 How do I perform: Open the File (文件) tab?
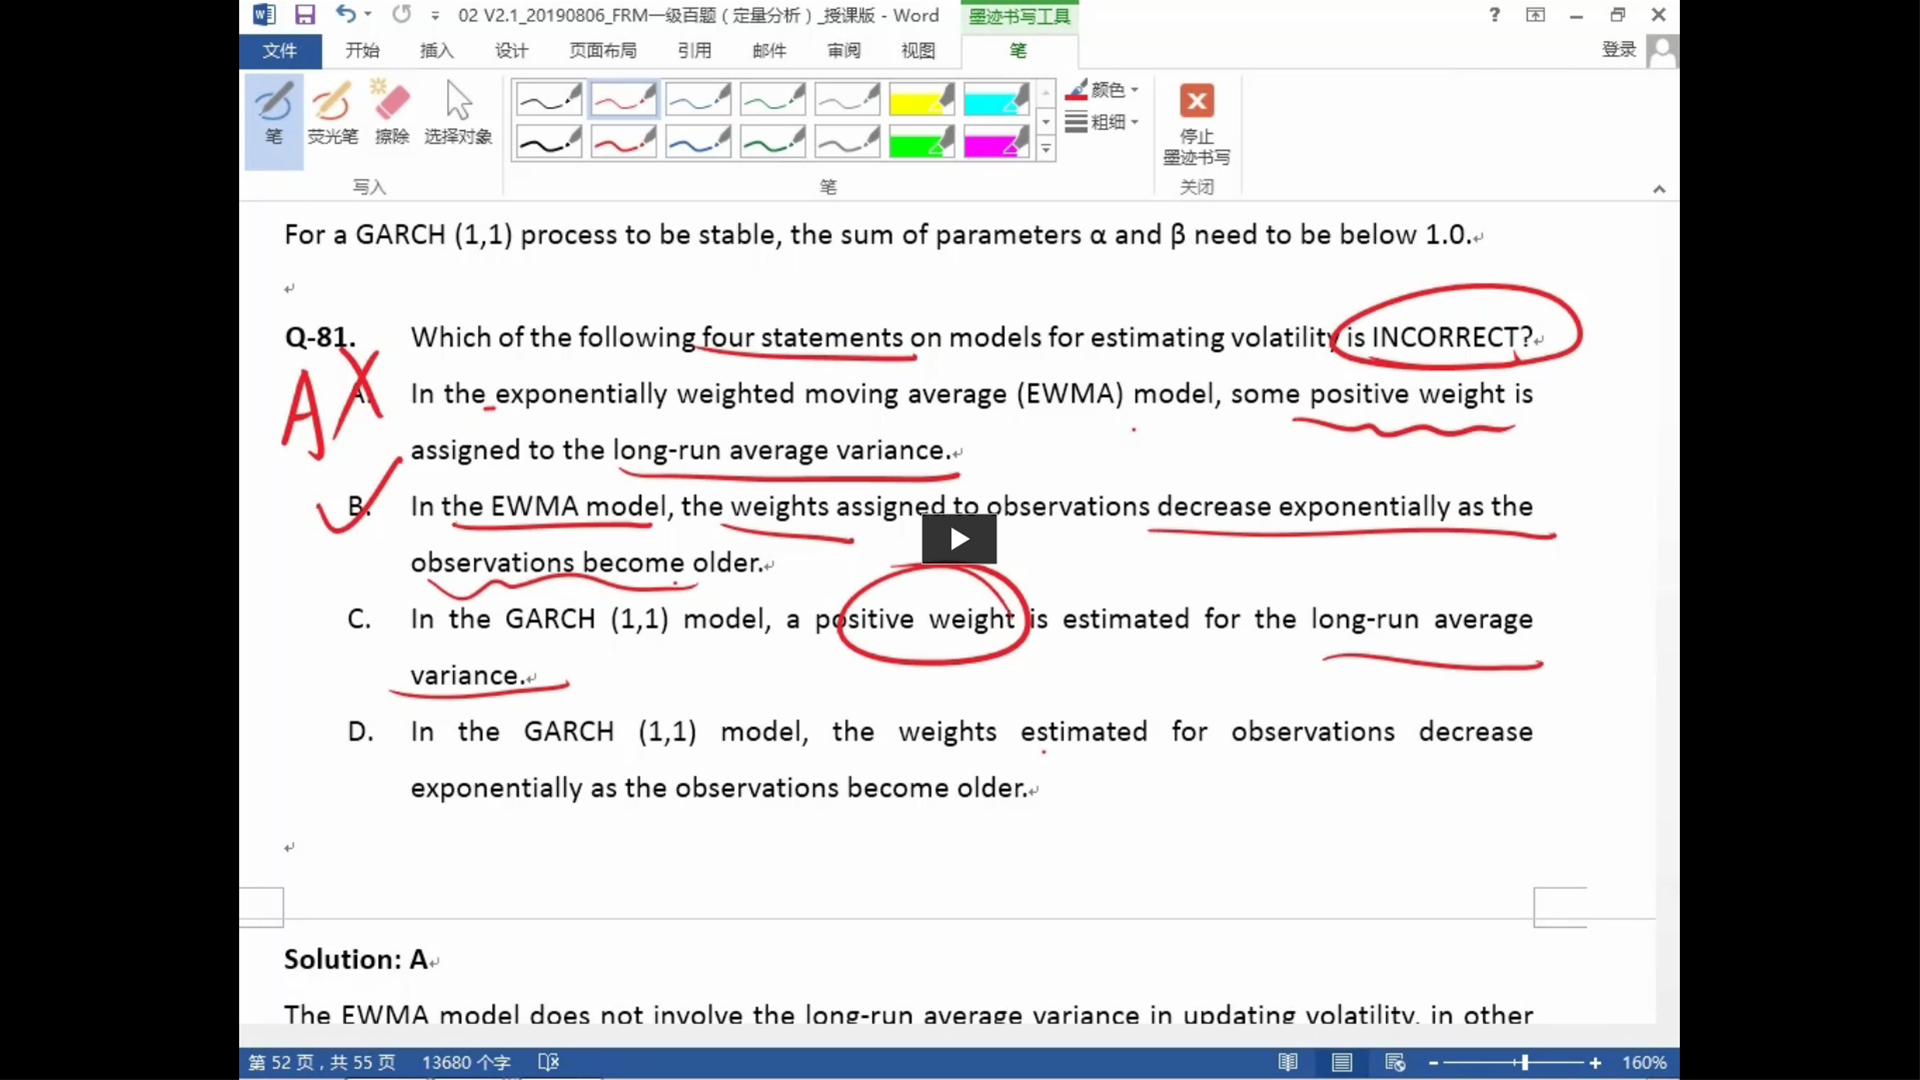pyautogui.click(x=280, y=51)
